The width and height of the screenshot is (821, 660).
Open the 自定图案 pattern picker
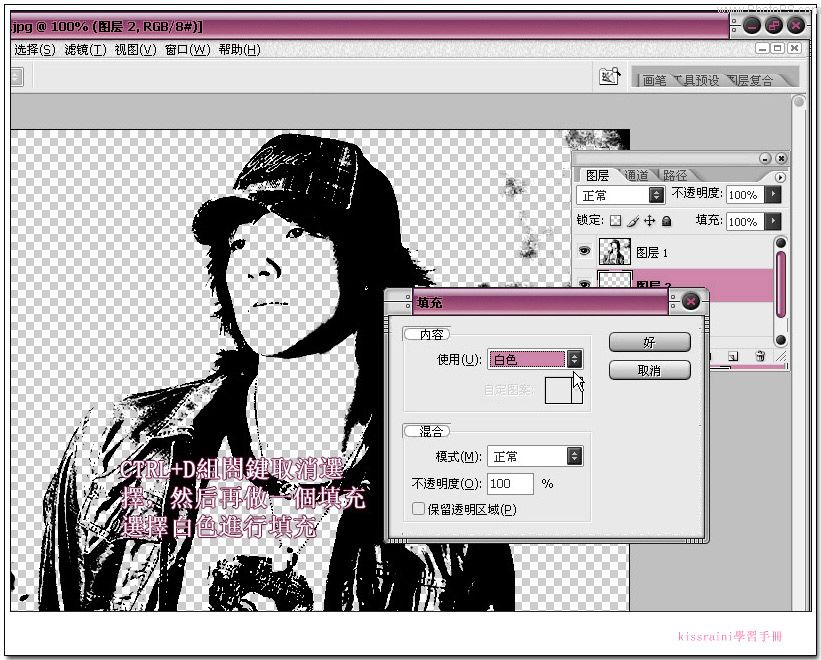click(563, 390)
